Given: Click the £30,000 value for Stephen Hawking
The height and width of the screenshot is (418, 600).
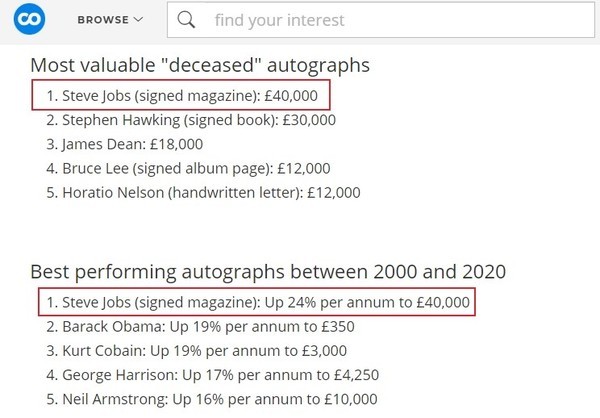Looking at the screenshot, I should point(309,120).
